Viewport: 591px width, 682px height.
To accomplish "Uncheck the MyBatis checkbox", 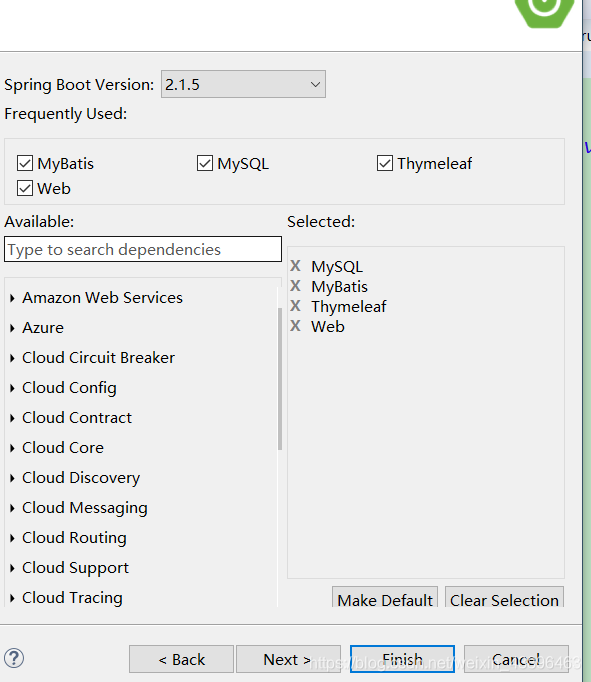I will pos(25,164).
